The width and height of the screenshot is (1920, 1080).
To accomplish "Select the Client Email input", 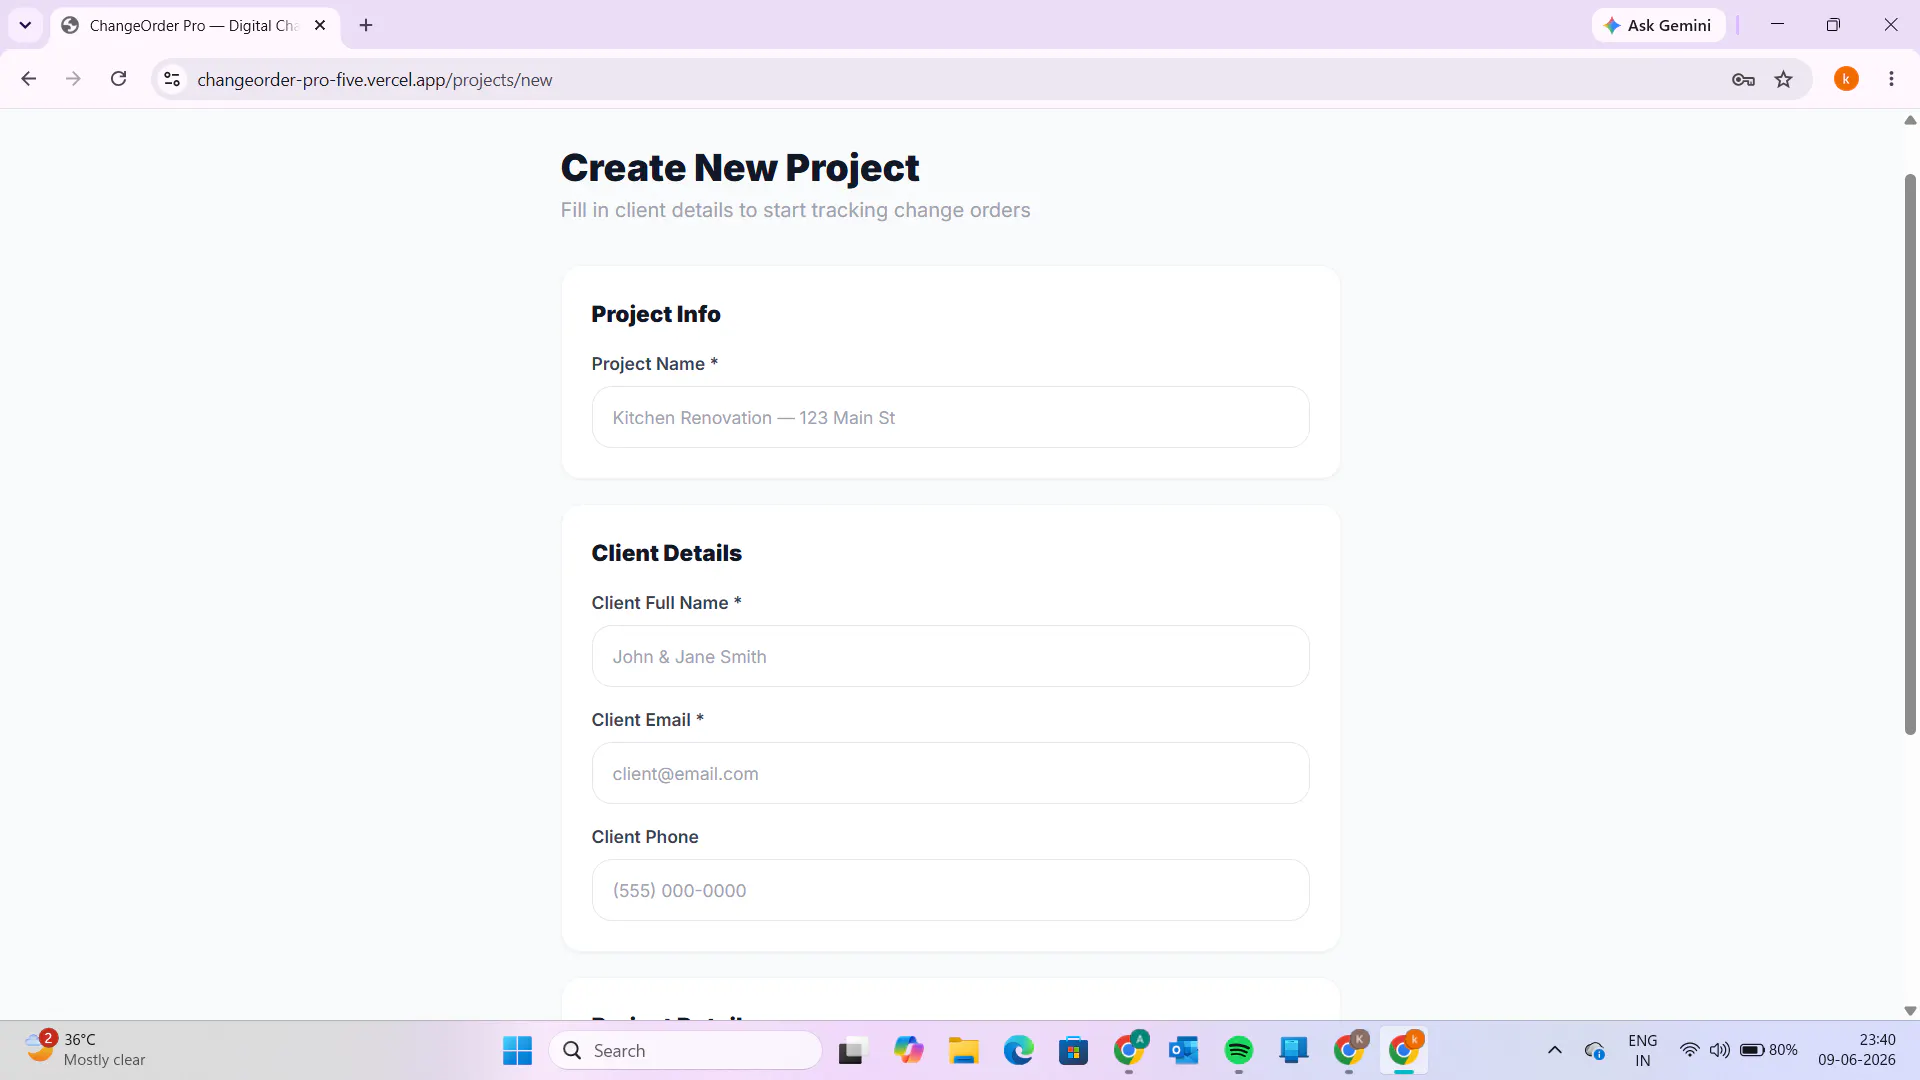I will 950,773.
